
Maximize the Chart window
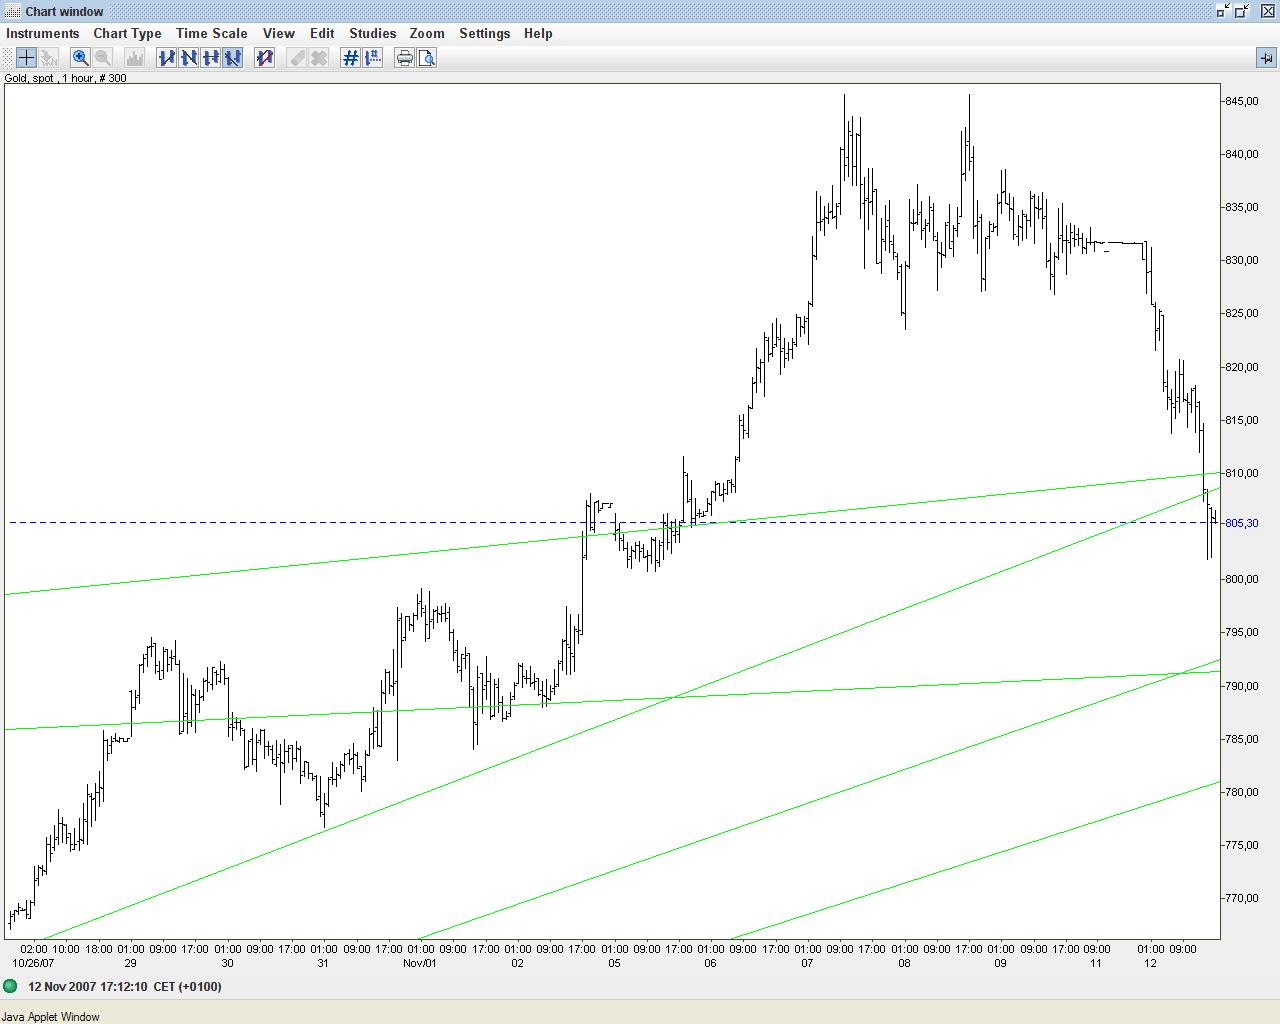[1242, 11]
